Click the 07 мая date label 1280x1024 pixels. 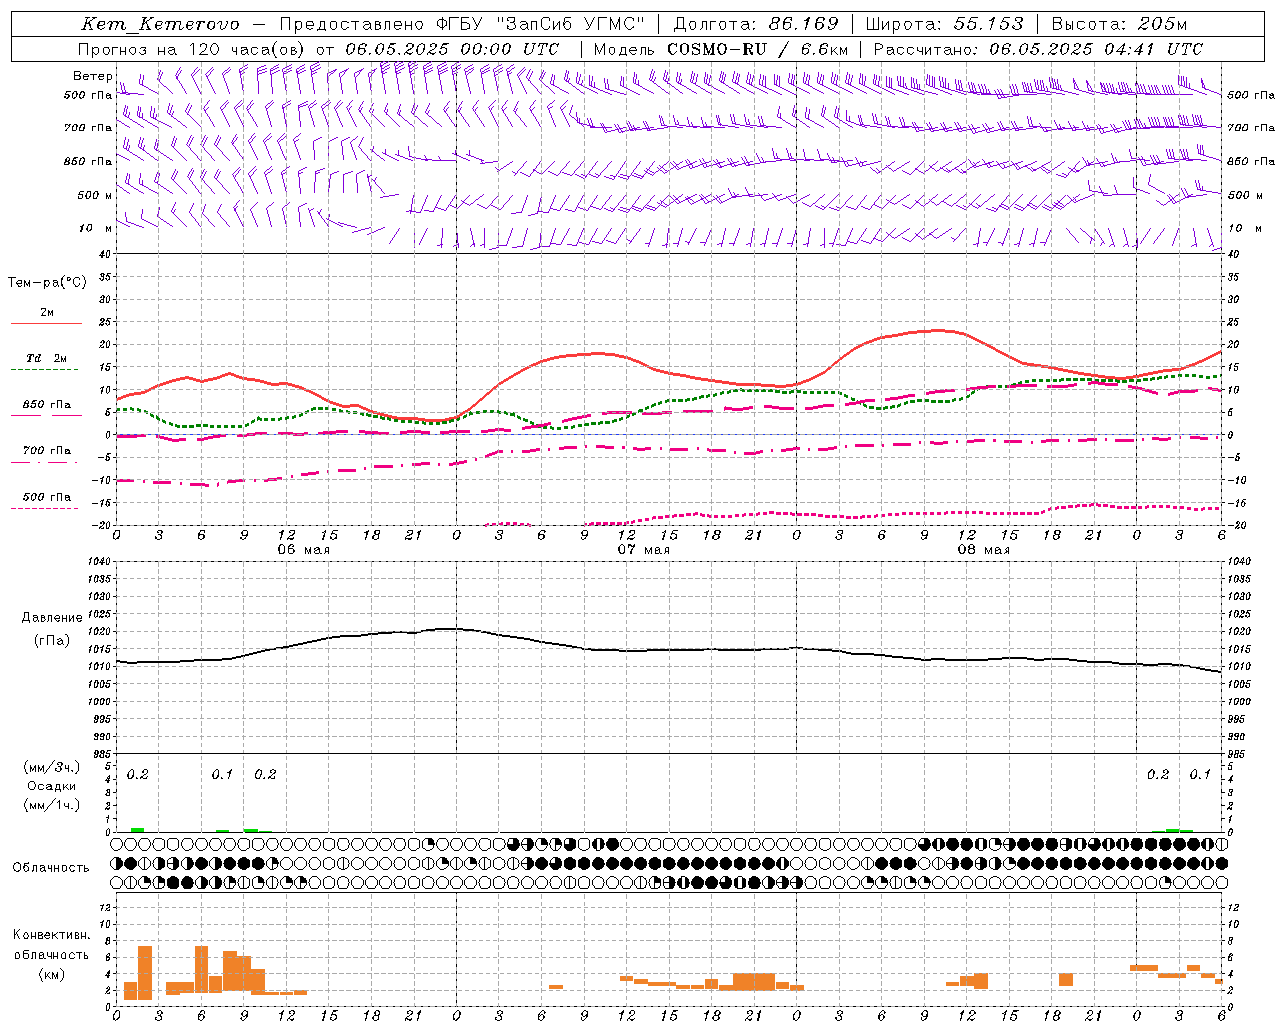point(643,550)
